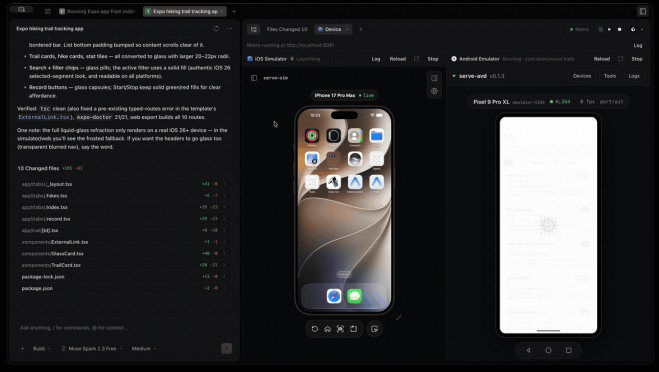Image resolution: width=659 pixels, height=372 pixels.
Task: Click the split-panel icon in the simulator side toolbar
Action: 434,78
